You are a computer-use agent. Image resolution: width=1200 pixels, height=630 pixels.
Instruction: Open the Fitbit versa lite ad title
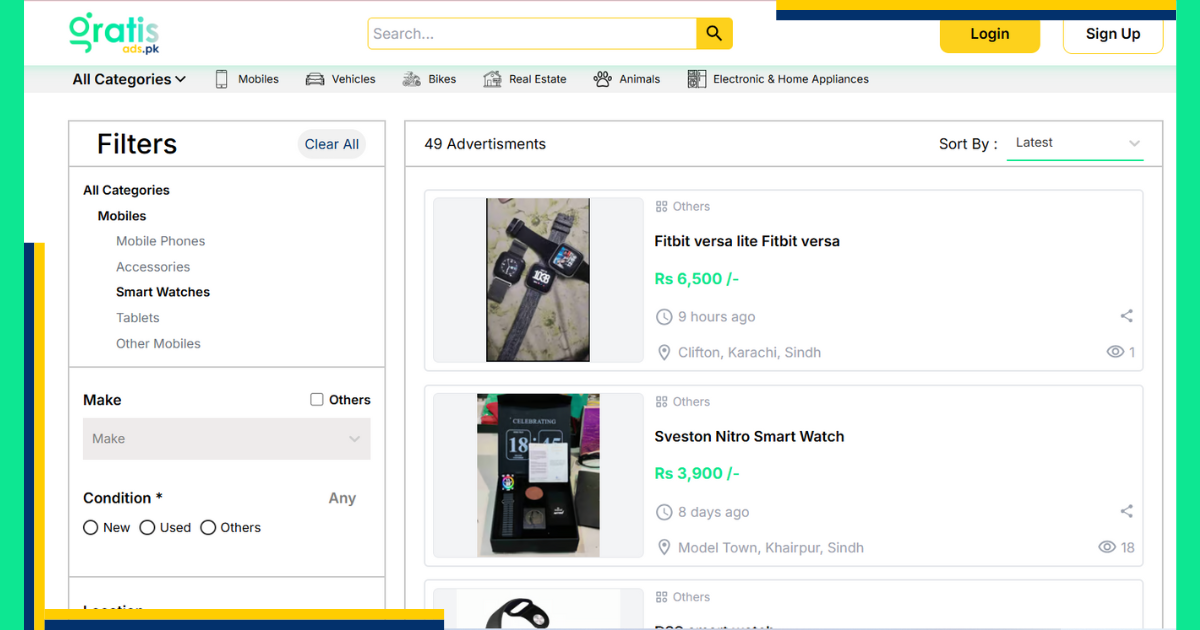[747, 241]
